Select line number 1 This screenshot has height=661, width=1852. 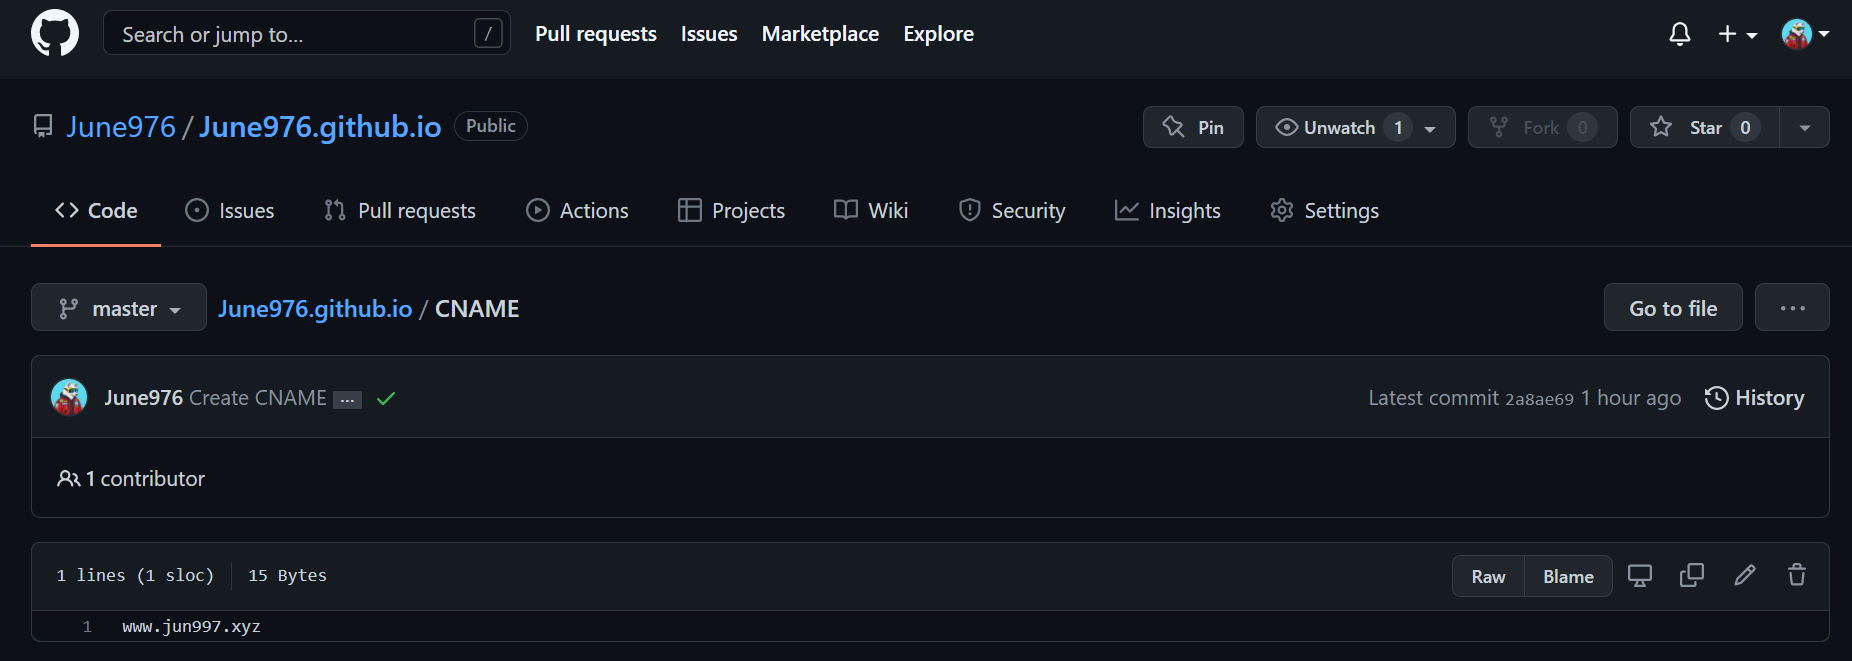point(87,627)
